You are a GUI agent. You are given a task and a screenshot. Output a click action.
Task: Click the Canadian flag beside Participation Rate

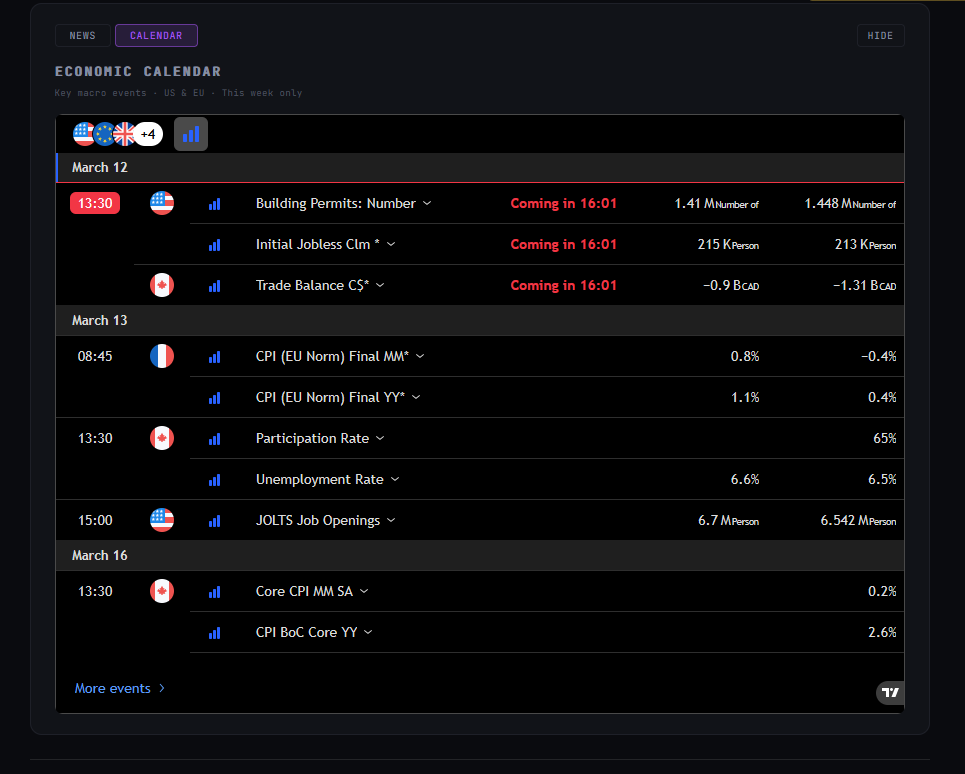point(161,438)
